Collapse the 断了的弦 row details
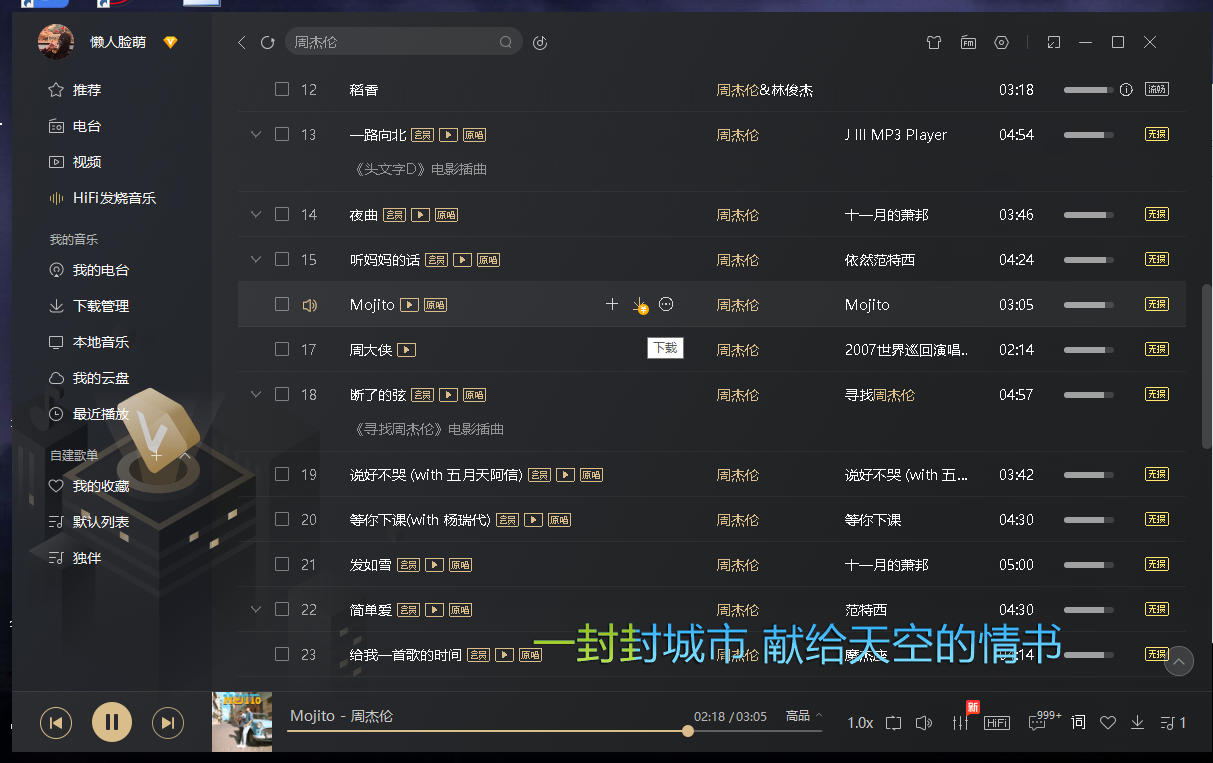Viewport: 1213px width, 763px height. [255, 394]
